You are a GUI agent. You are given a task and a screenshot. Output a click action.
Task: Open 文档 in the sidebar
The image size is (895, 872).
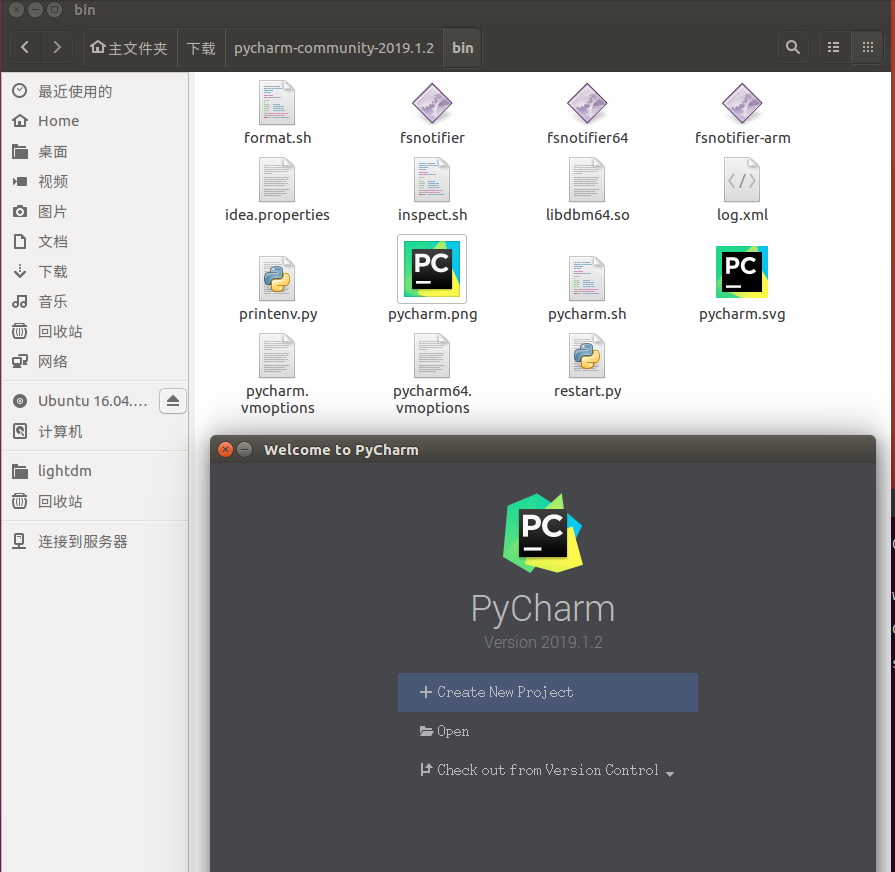point(94,242)
